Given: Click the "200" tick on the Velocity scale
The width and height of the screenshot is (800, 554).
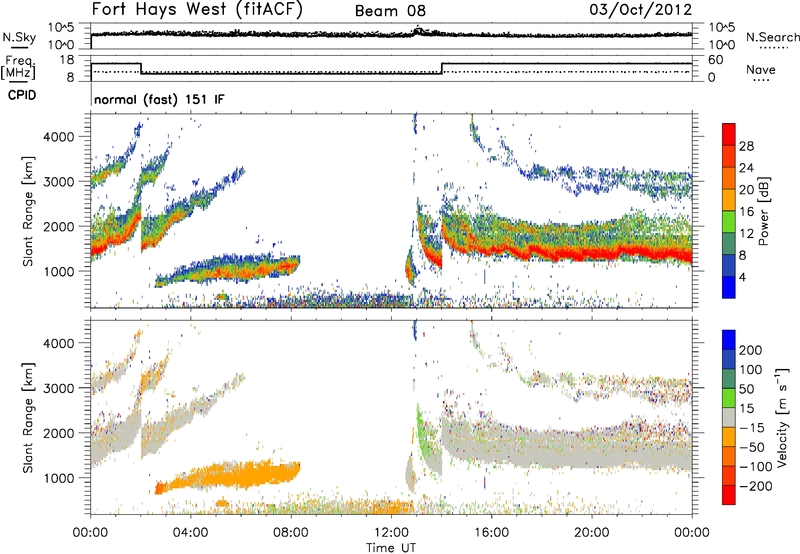Looking at the screenshot, I should (751, 350).
